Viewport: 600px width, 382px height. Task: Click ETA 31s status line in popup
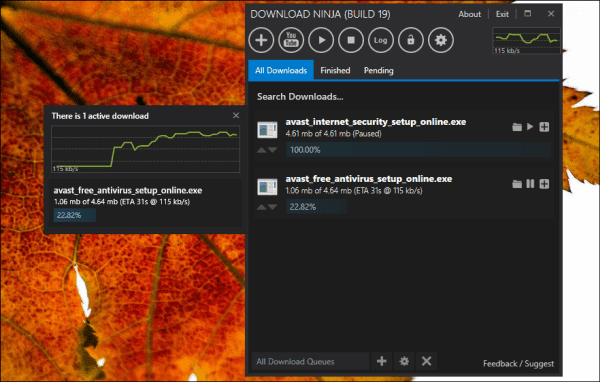pyautogui.click(x=122, y=202)
